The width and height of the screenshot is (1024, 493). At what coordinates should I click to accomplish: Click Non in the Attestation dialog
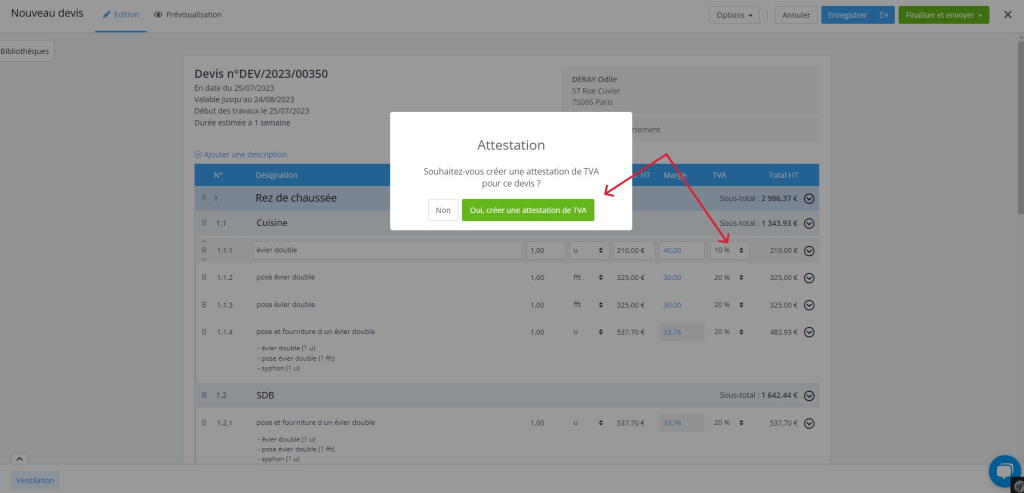(442, 210)
